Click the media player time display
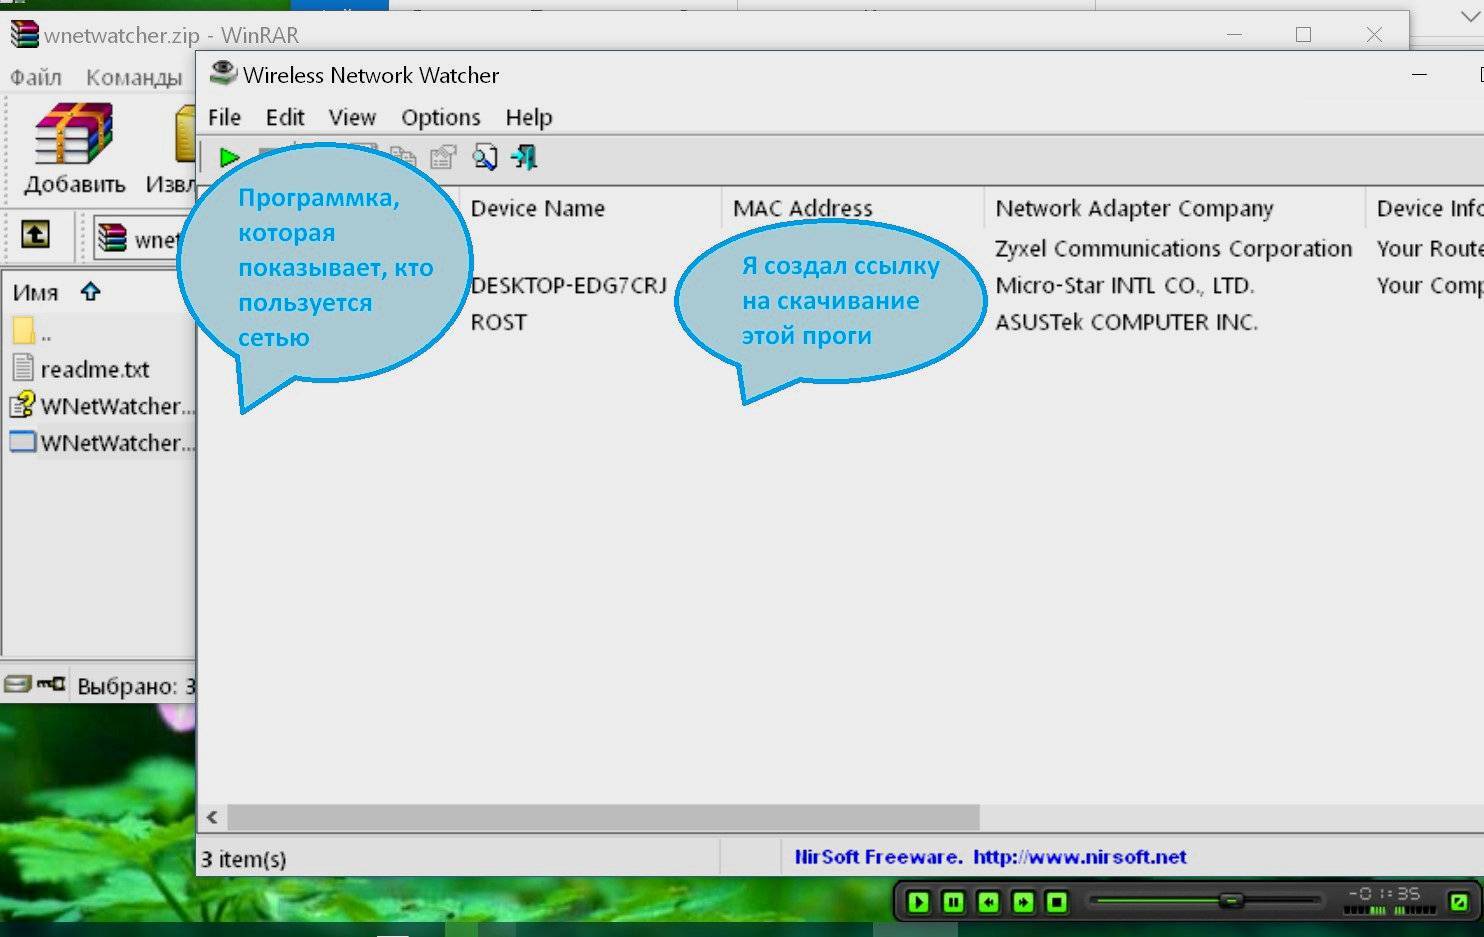 pyautogui.click(x=1384, y=894)
